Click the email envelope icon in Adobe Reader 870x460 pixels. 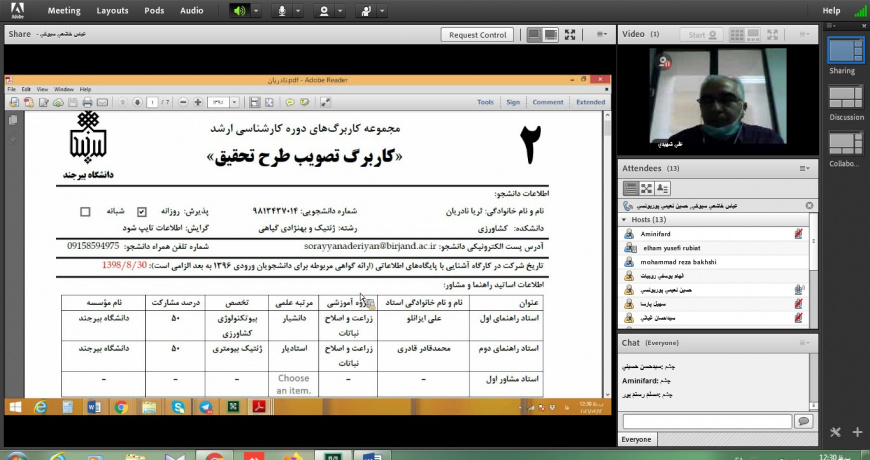pyautogui.click(x=102, y=102)
